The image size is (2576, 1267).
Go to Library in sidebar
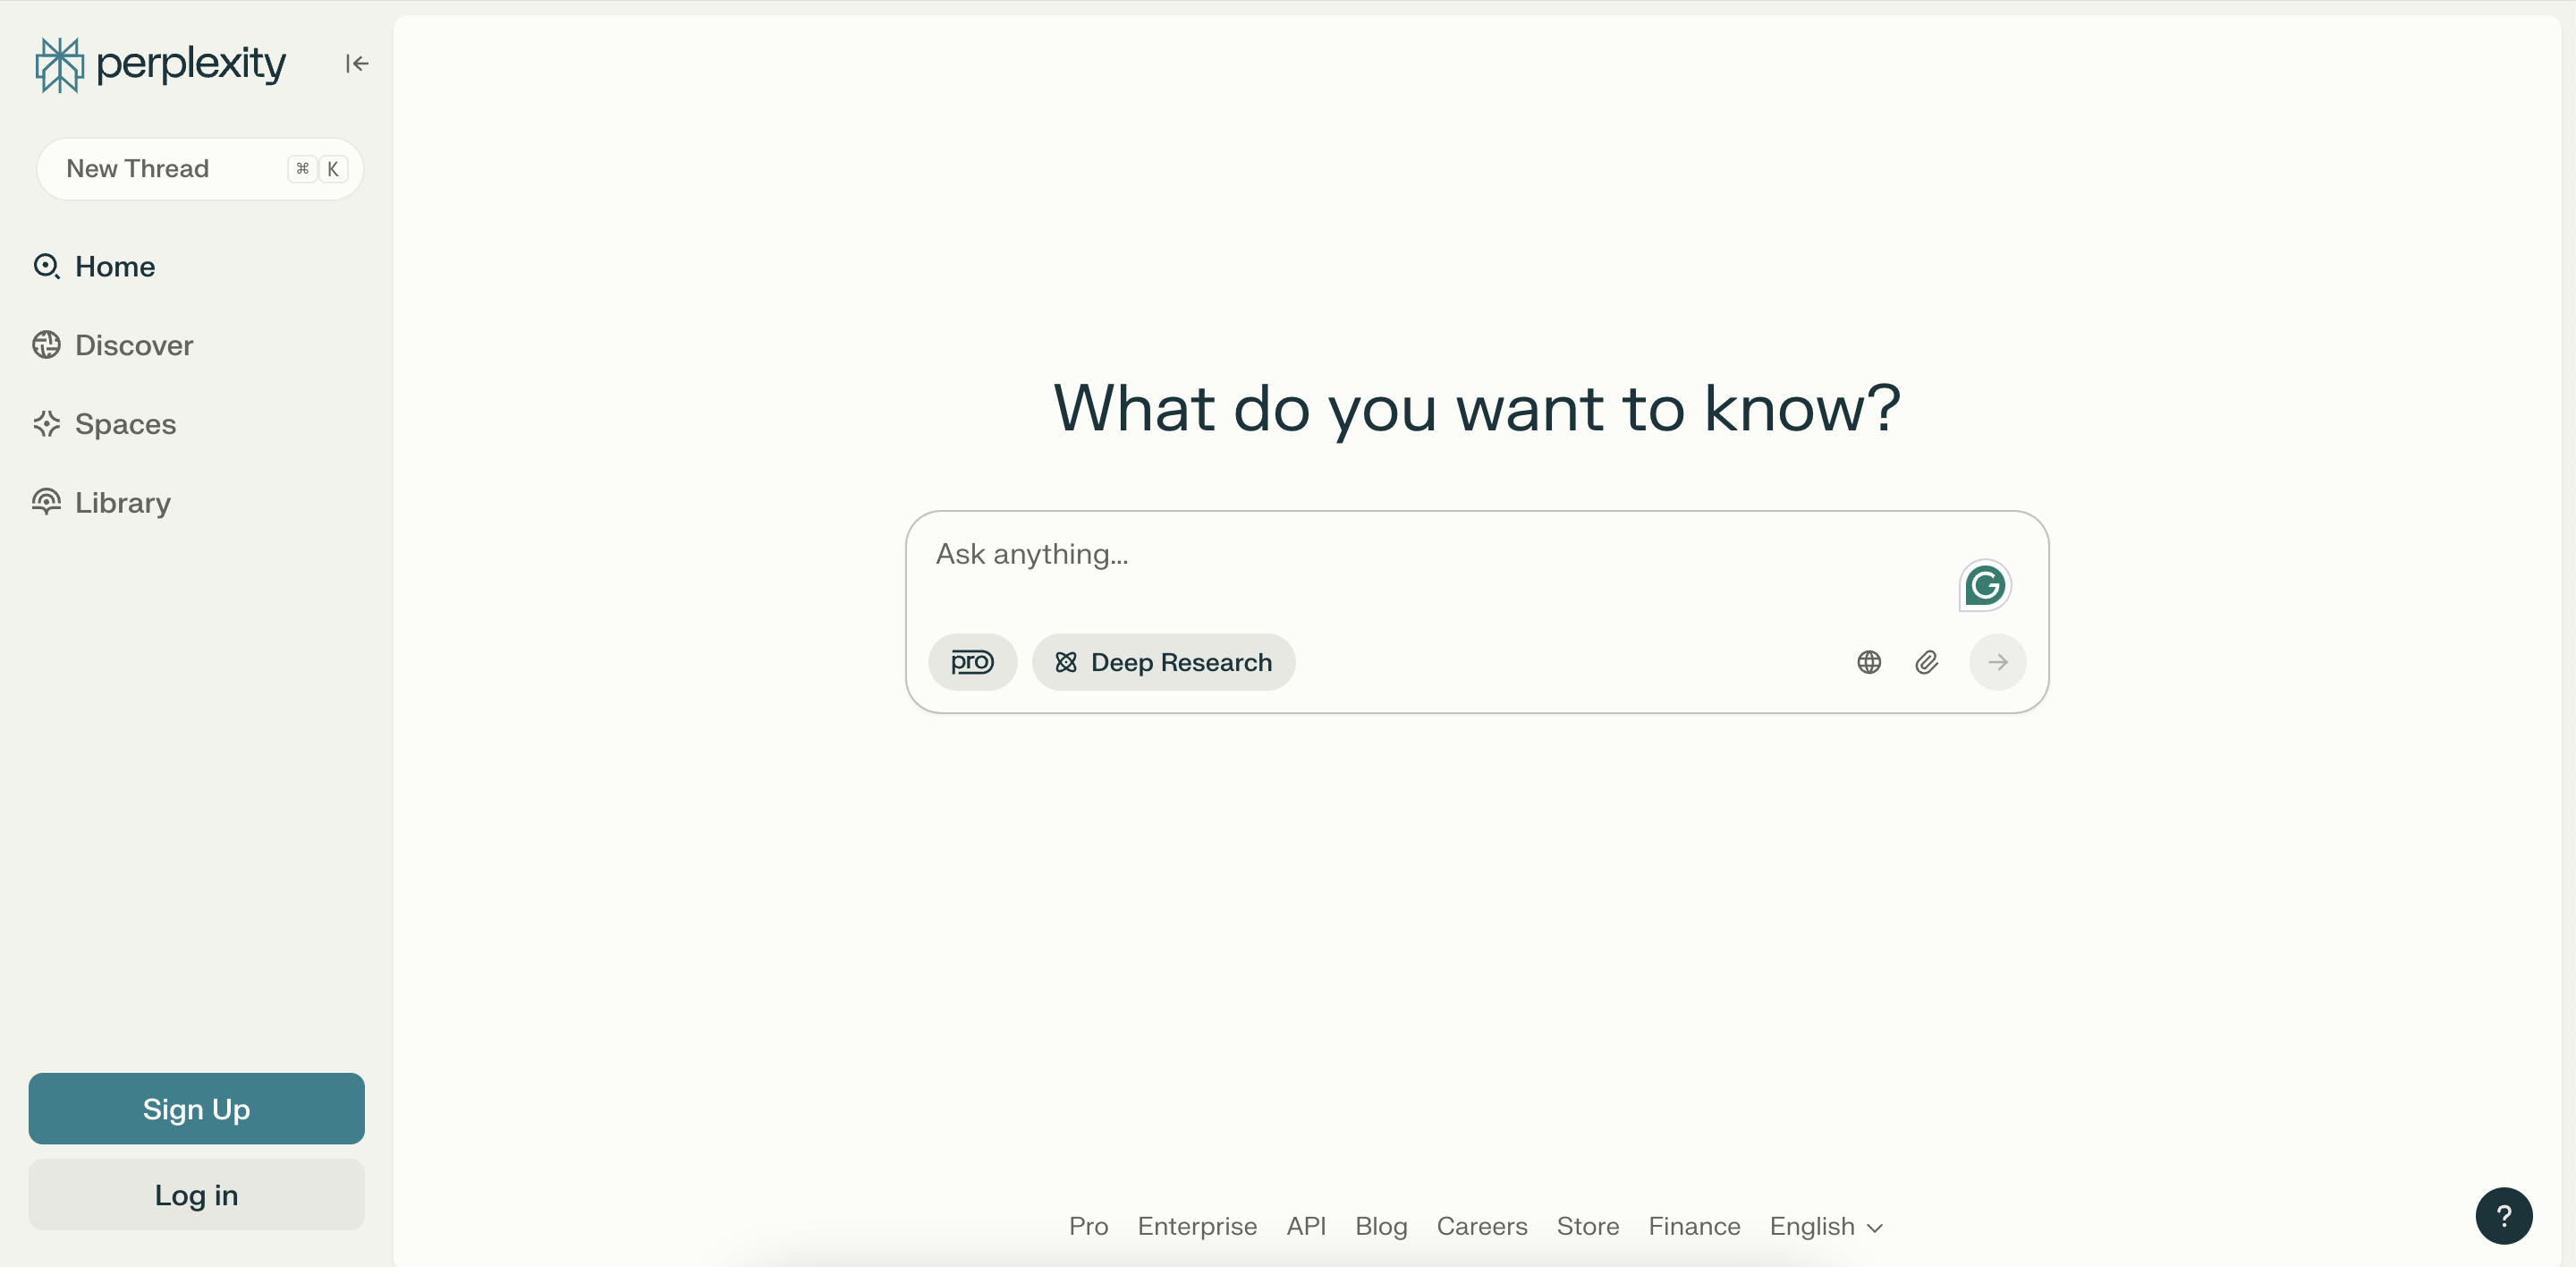pyautogui.click(x=122, y=503)
